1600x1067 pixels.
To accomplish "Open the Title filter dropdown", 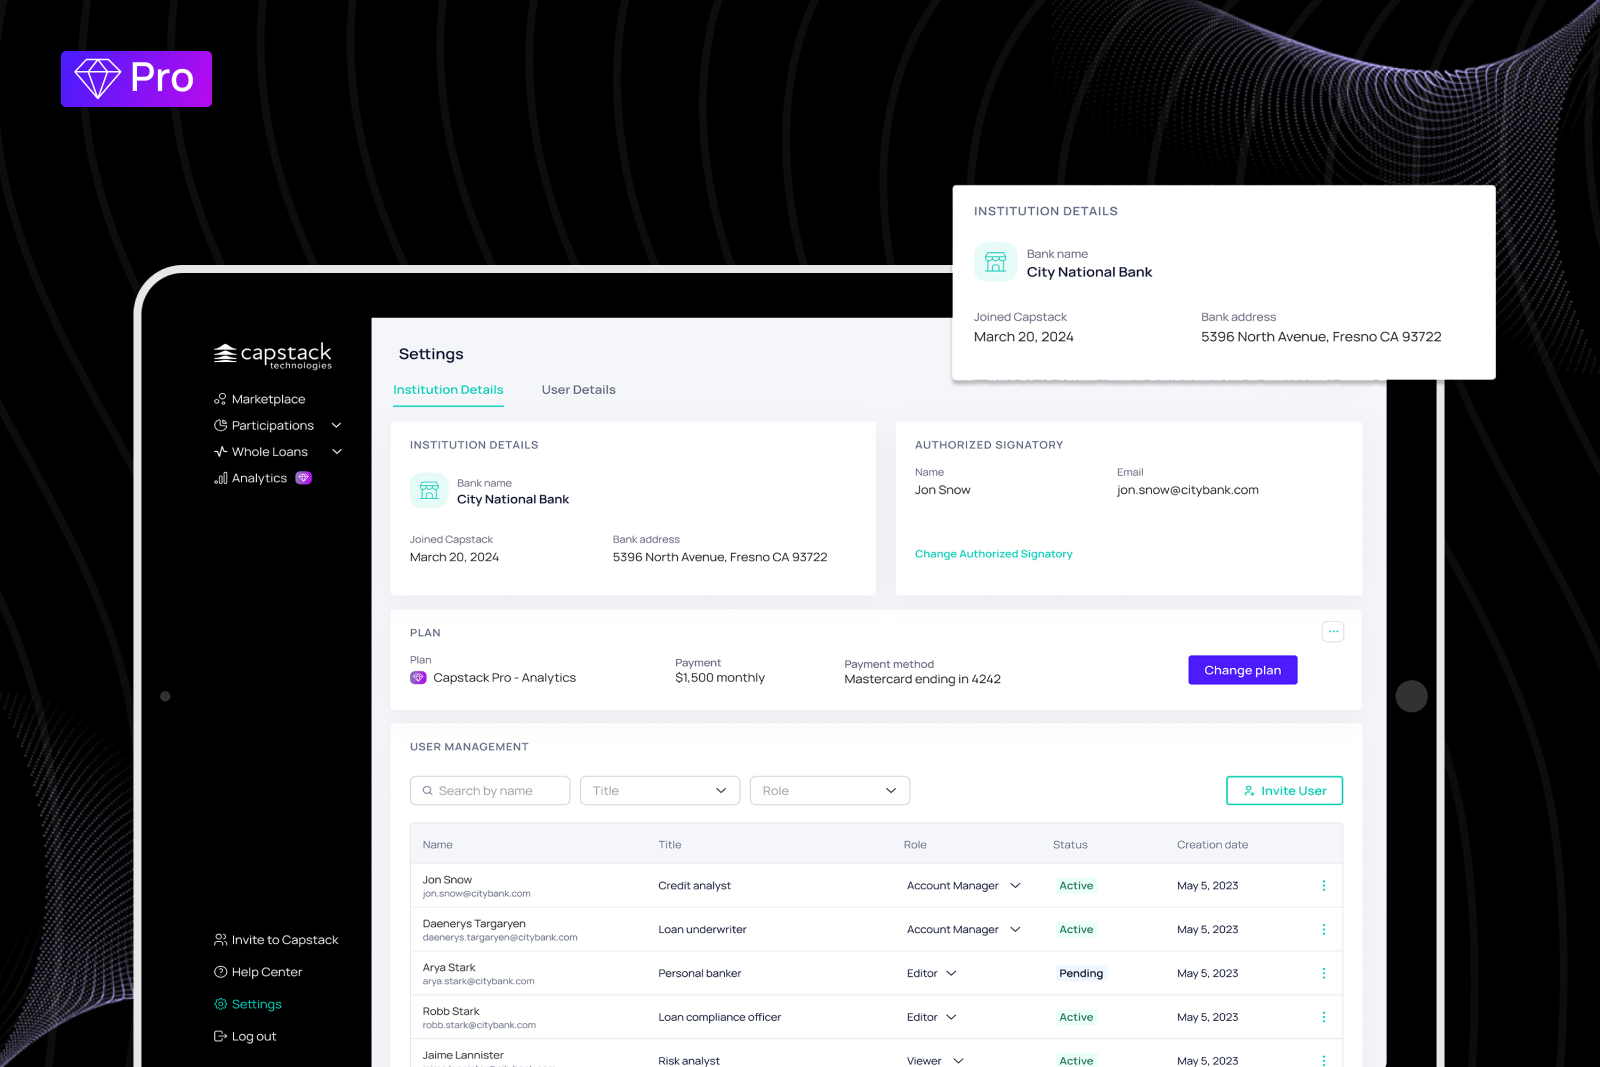I will click(660, 790).
